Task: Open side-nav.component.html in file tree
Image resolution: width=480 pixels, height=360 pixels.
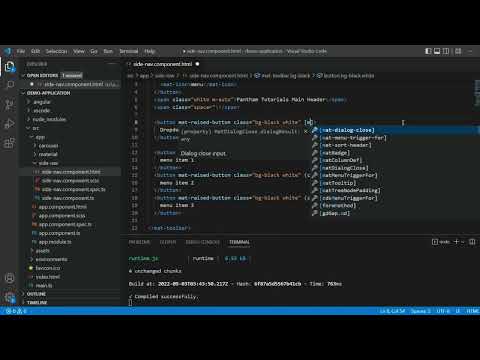Action: pos(71,172)
